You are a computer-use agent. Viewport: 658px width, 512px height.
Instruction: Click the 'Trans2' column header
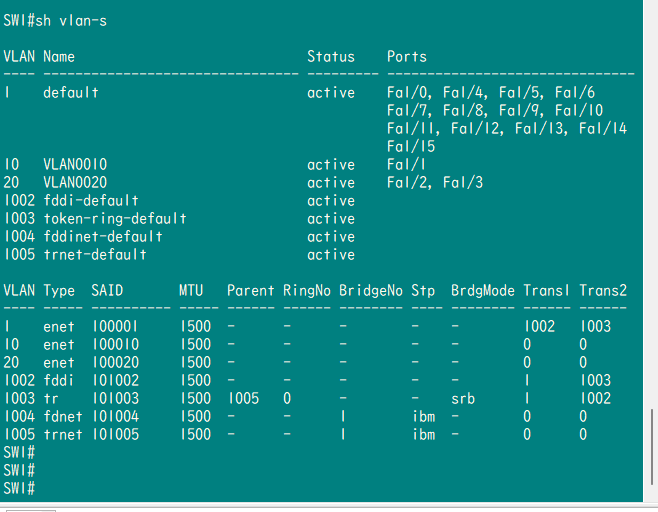point(603,291)
